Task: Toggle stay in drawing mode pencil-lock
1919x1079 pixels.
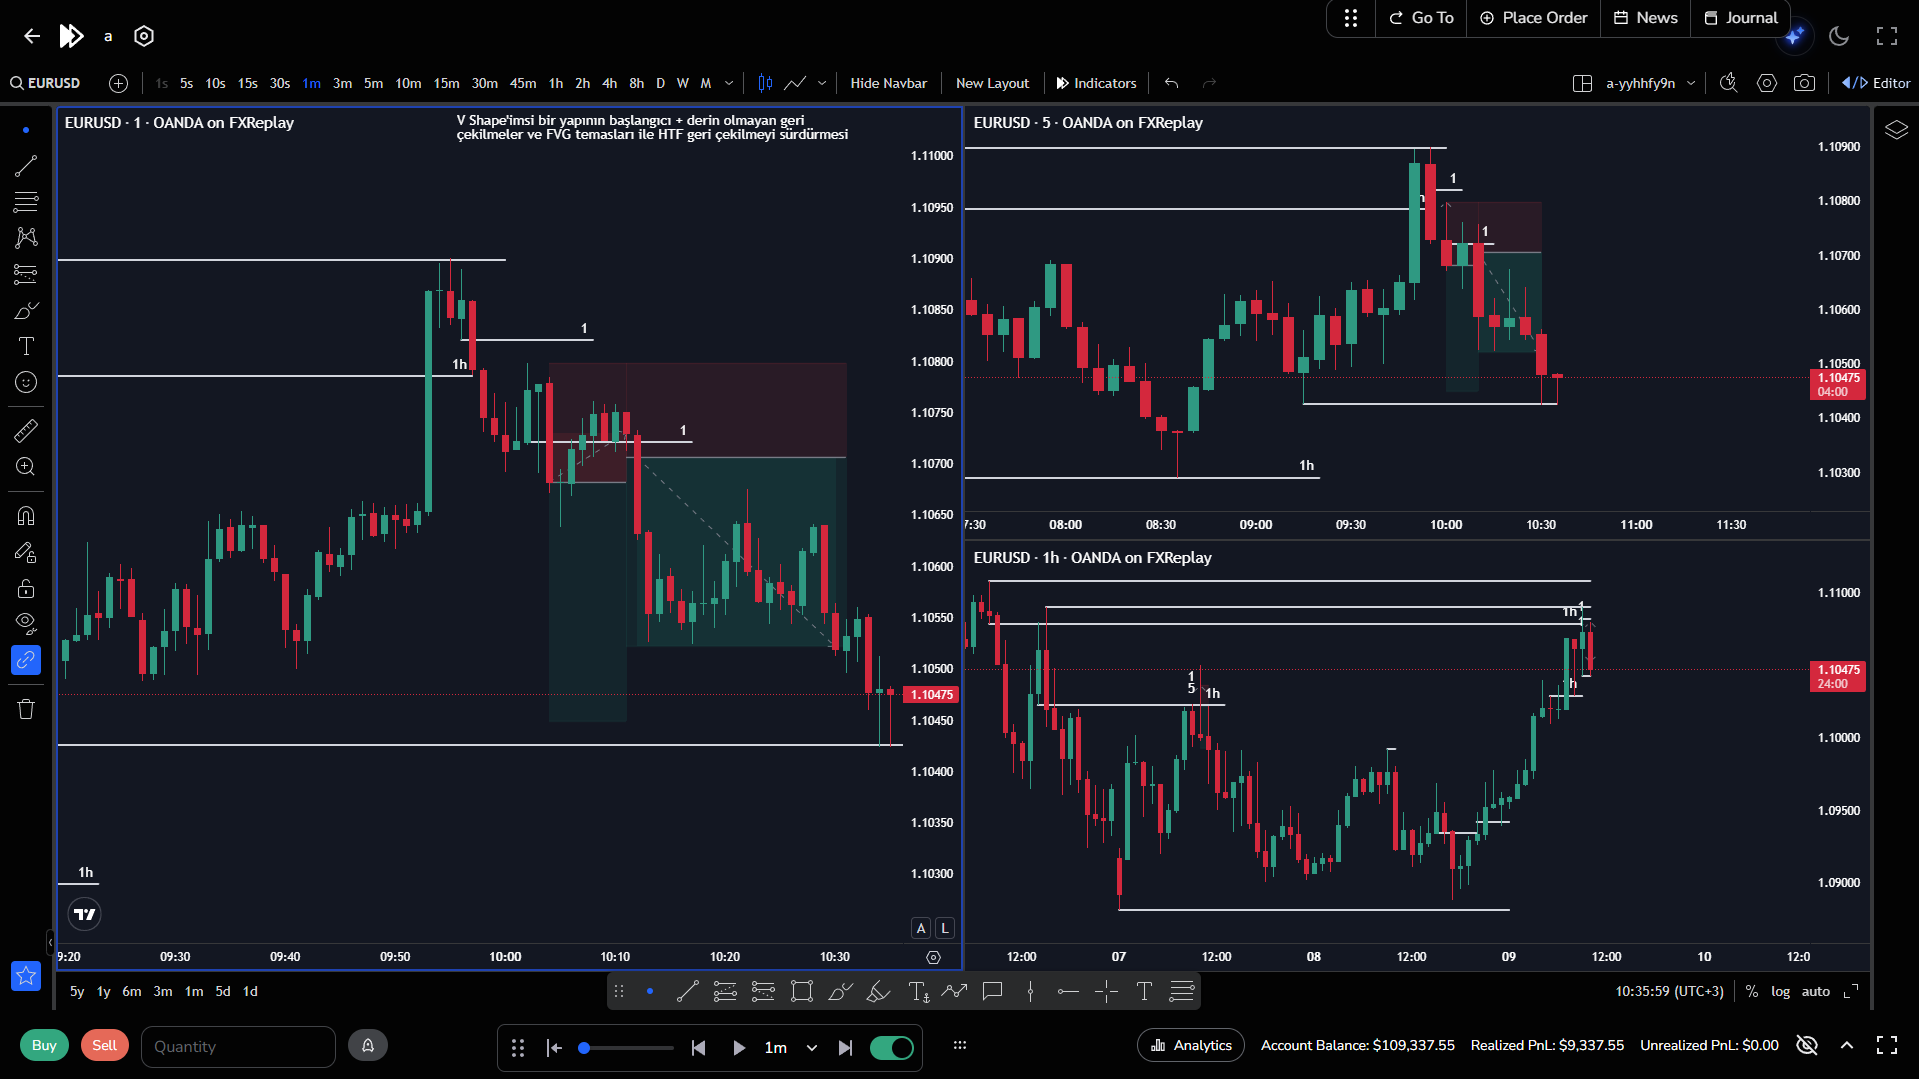Action: click(26, 552)
